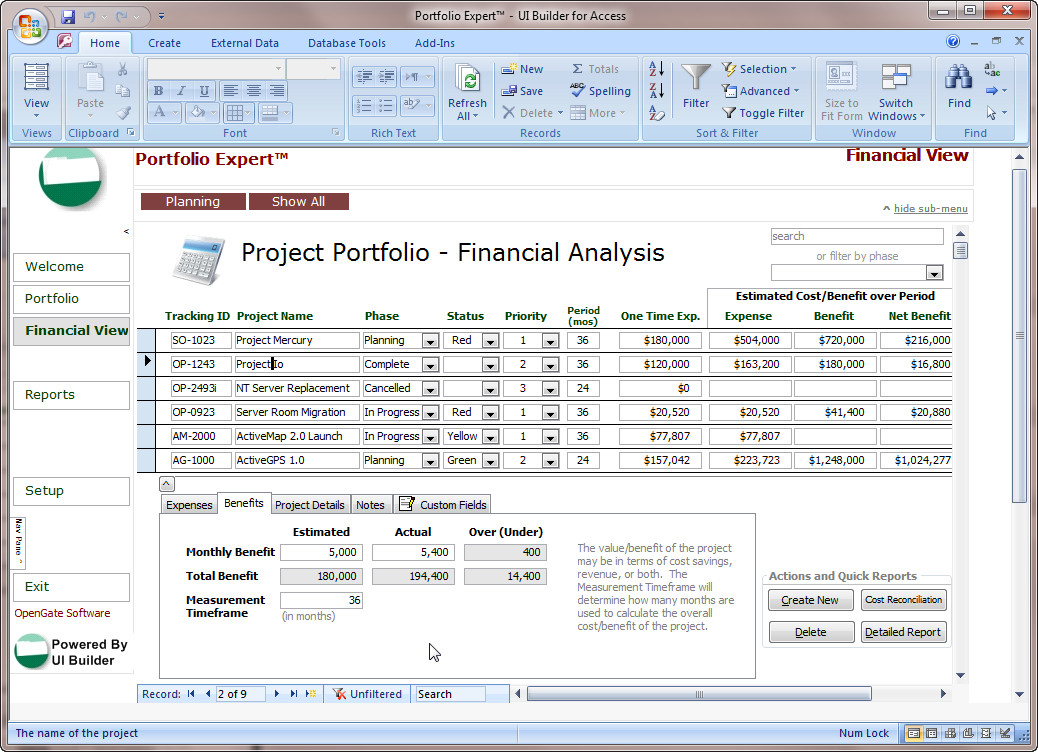This screenshot has height=752, width=1038.
Task: Click the Save icon in quick access toolbar
Action: click(x=68, y=17)
